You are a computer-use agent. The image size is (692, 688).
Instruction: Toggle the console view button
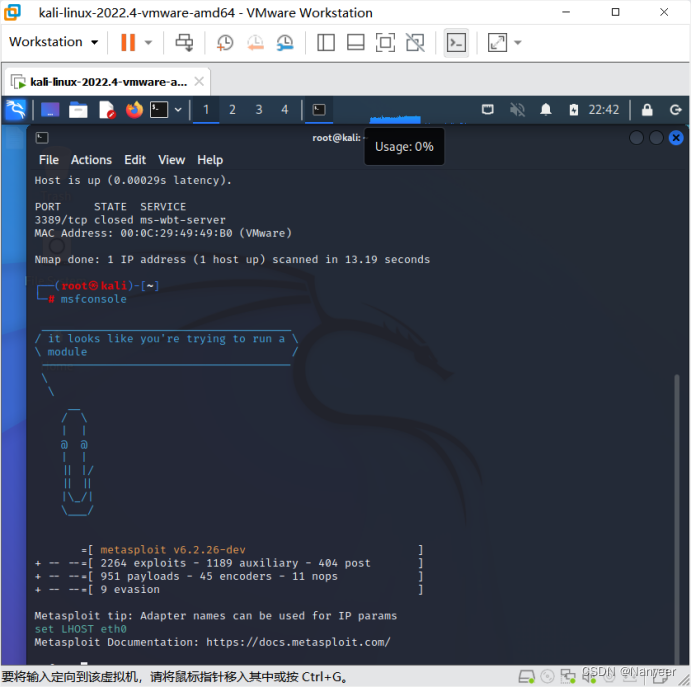(456, 43)
